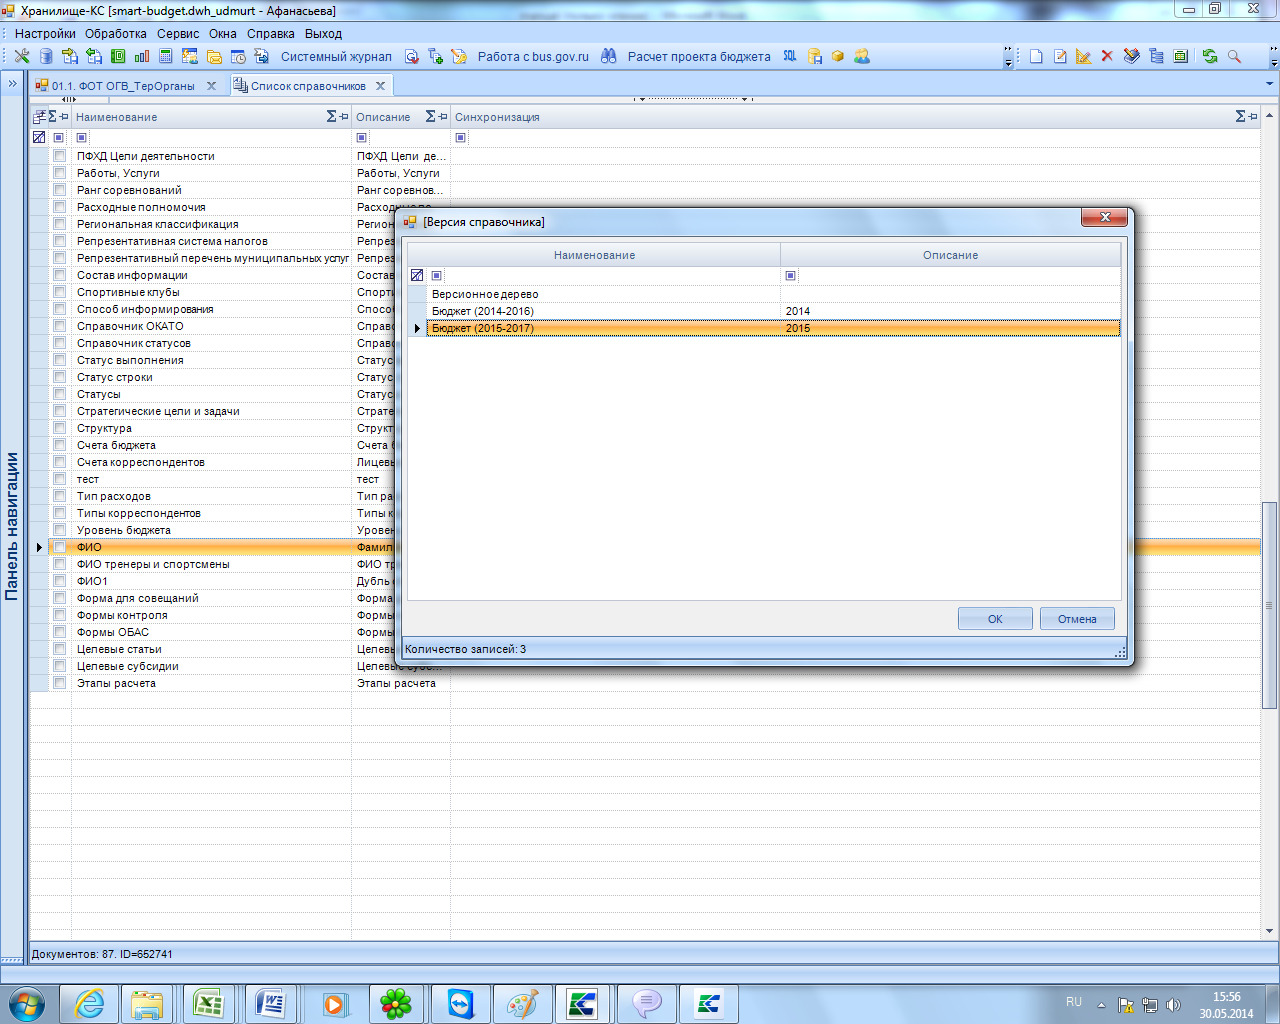Screen dimensions: 1280x1024
Task: Click the Отмена button in the dialog
Action: pyautogui.click(x=1077, y=618)
